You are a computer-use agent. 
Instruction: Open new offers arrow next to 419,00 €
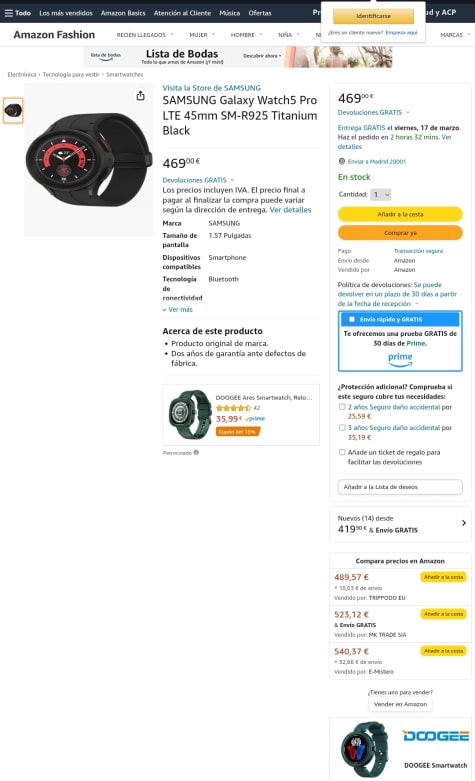(x=464, y=523)
